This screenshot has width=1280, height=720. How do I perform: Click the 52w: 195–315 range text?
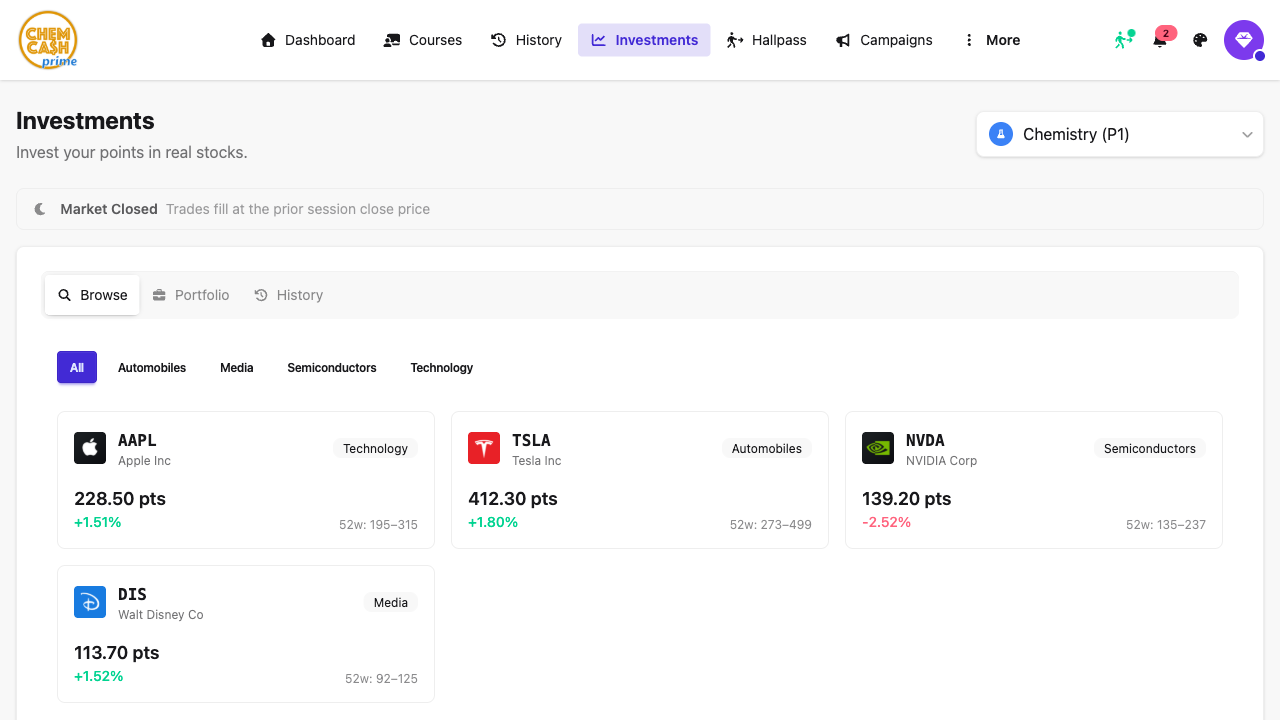378,524
